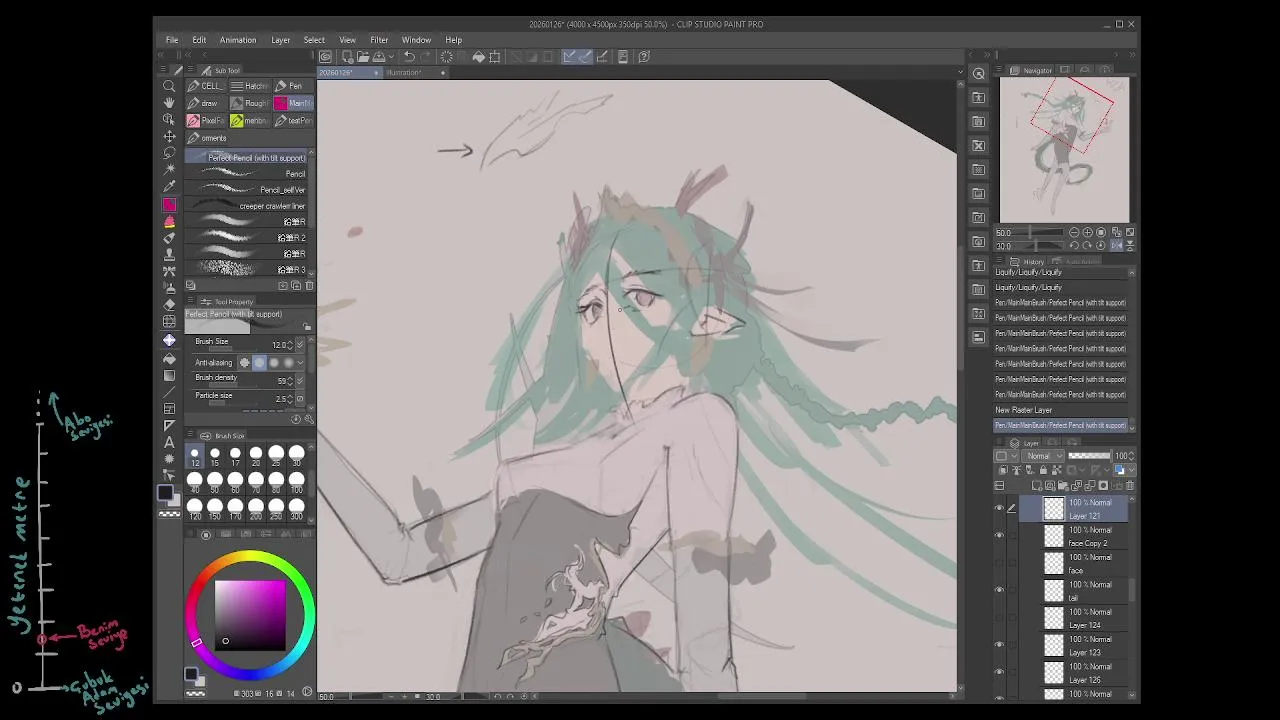The height and width of the screenshot is (720, 1280).
Task: Pick brush size preset 100
Action: [296, 482]
